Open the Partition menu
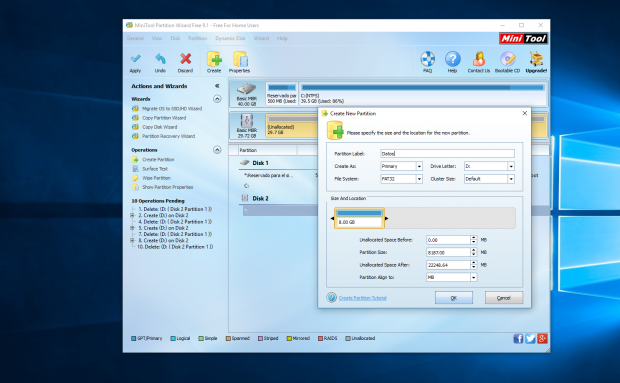Viewport: 620px width, 383px height. [197, 38]
